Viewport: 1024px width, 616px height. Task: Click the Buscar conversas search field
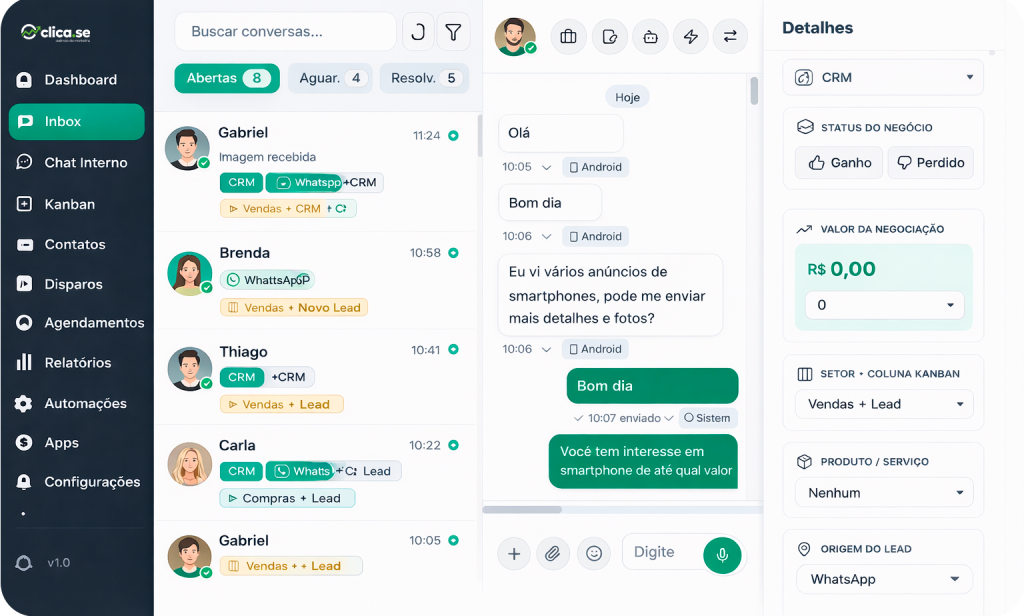tap(285, 32)
